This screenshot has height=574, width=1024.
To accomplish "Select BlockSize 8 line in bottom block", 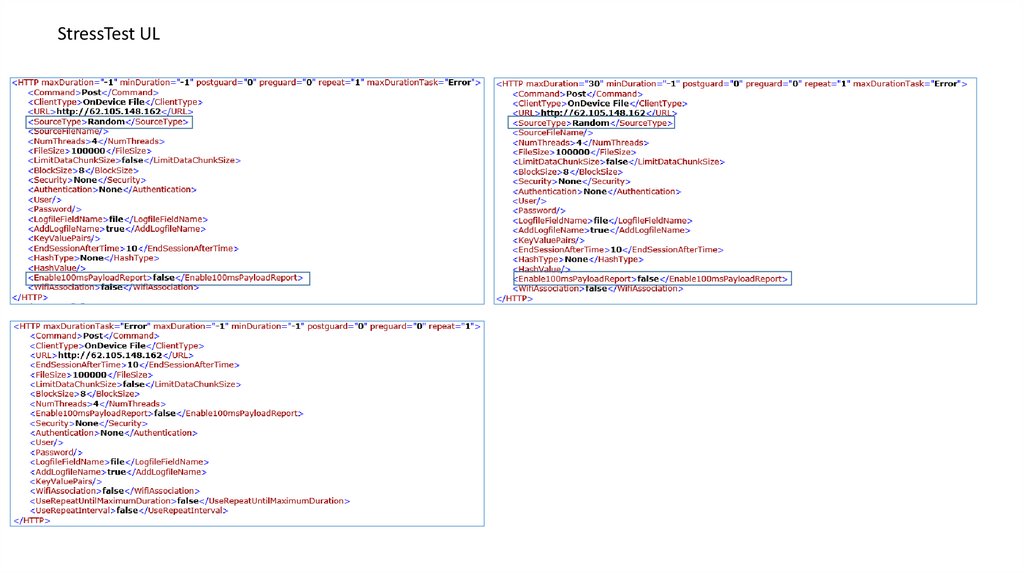I will click(x=85, y=394).
